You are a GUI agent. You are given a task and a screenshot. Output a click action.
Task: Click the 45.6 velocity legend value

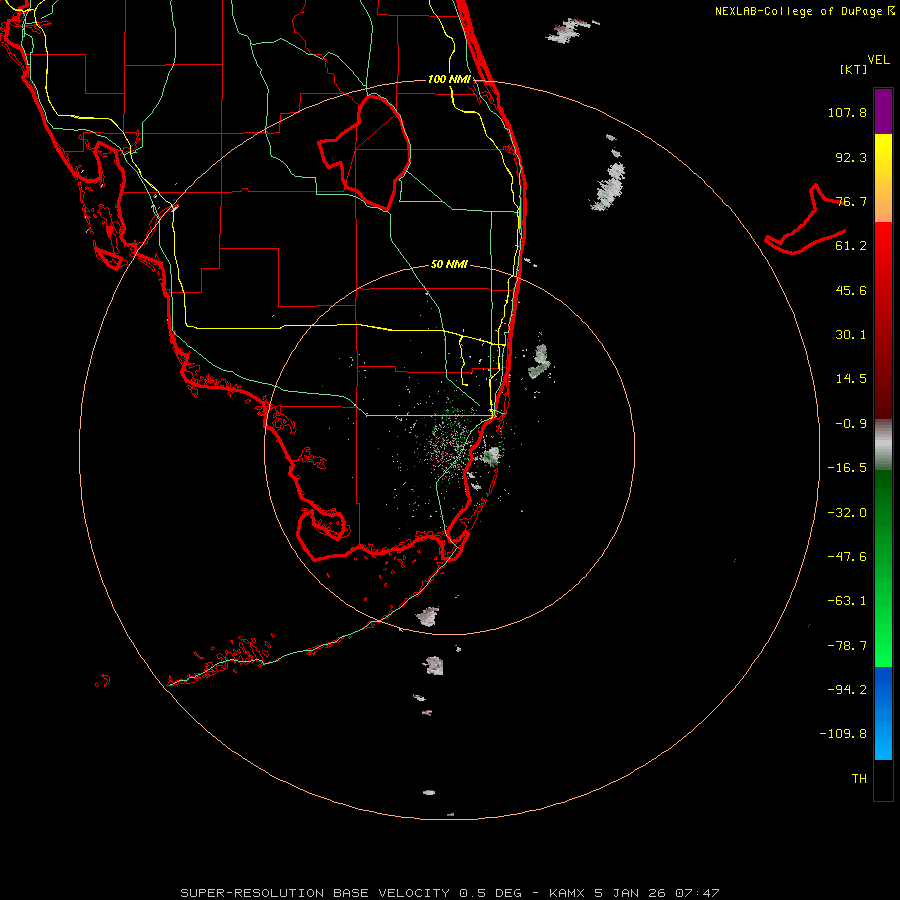click(x=851, y=290)
